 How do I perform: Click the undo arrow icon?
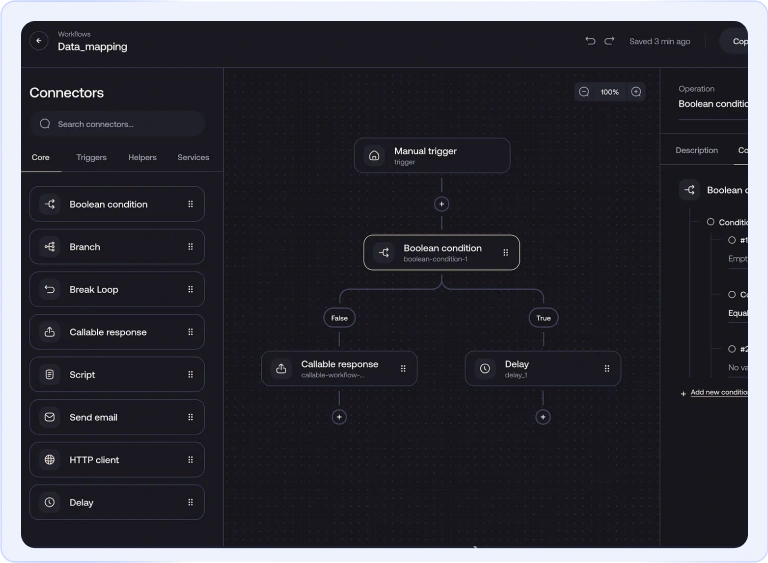590,41
